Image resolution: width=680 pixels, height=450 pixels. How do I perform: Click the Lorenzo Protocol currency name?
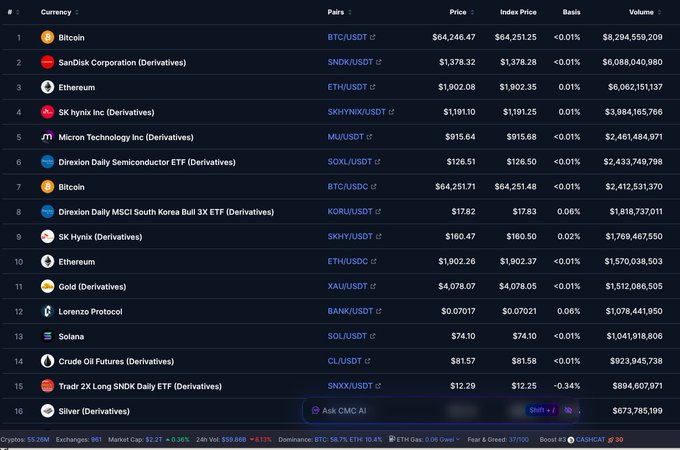click(x=90, y=312)
